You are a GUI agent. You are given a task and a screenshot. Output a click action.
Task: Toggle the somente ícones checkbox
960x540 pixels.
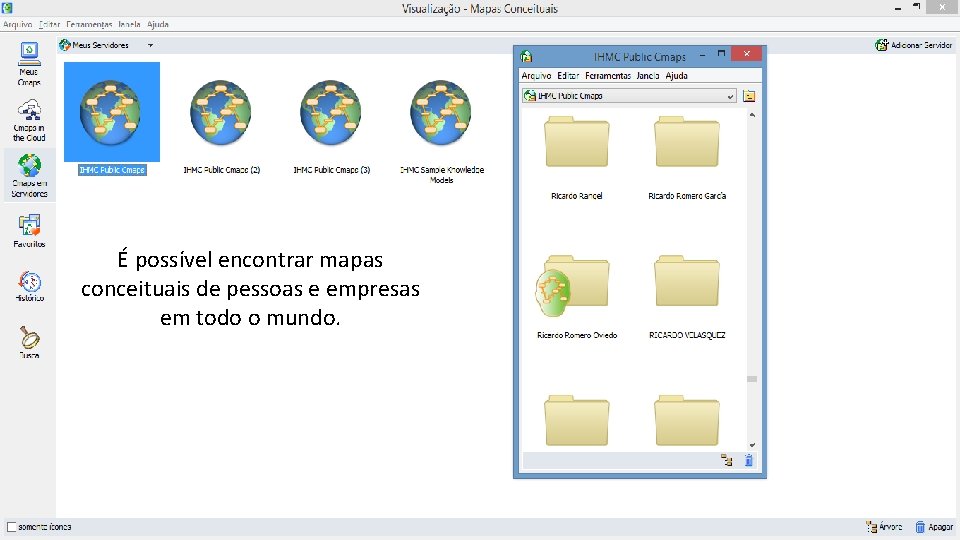click(11, 527)
